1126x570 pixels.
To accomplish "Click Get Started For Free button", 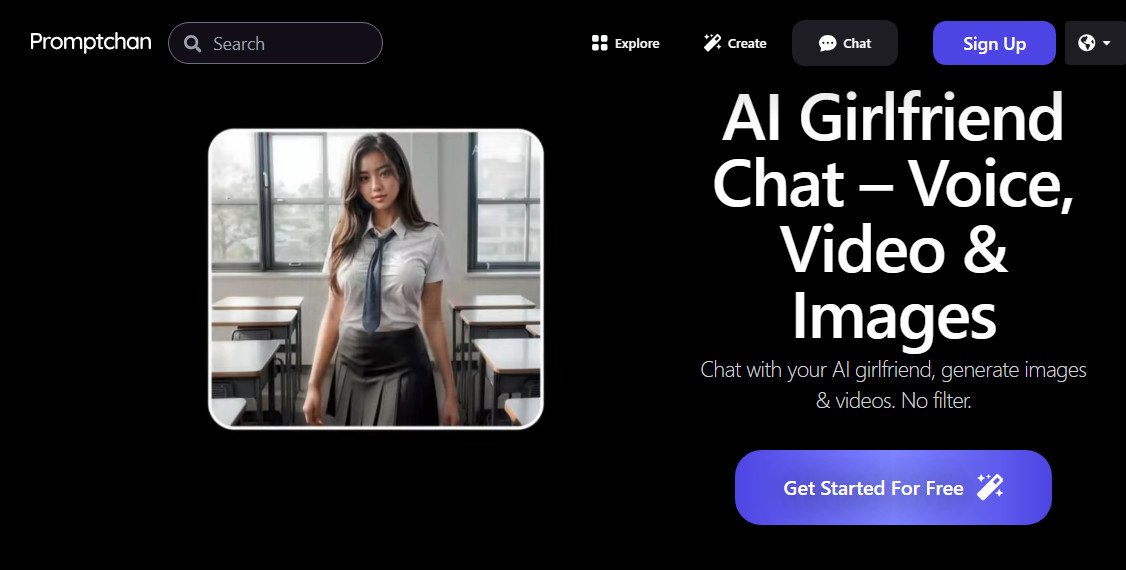I will [x=893, y=487].
